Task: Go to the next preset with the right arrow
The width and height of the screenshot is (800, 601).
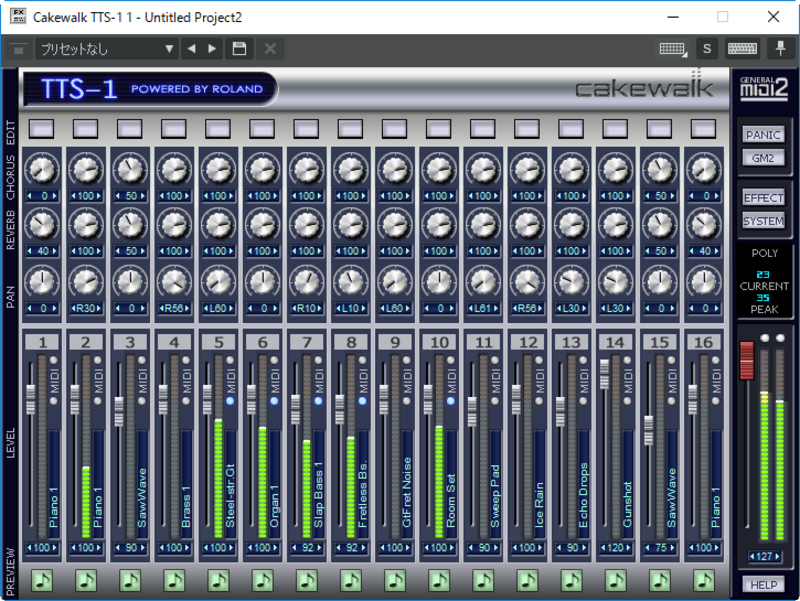Action: [x=212, y=49]
